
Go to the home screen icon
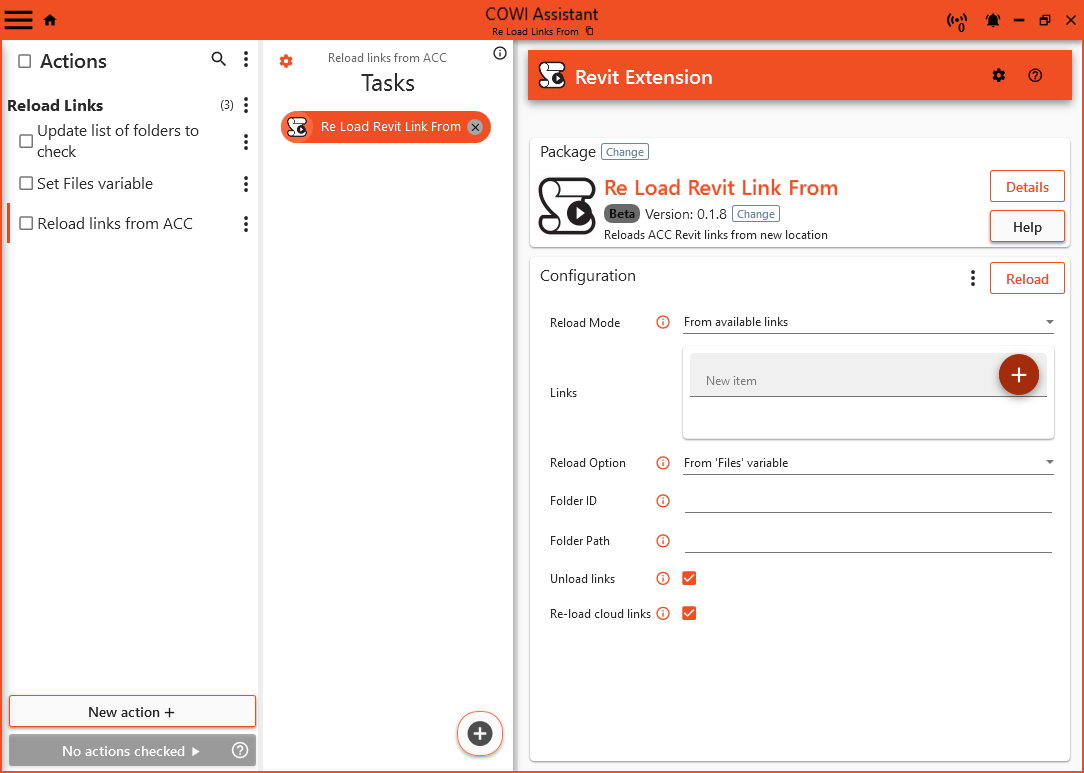click(50, 20)
